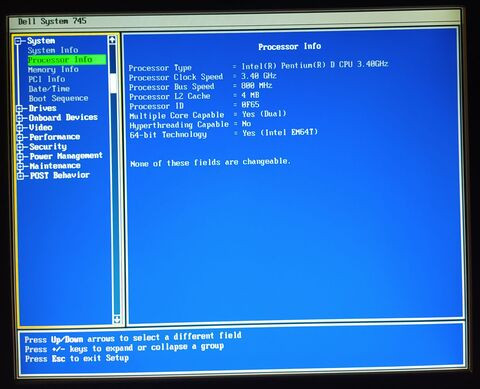Click the 3.40 GHz value

[259, 76]
